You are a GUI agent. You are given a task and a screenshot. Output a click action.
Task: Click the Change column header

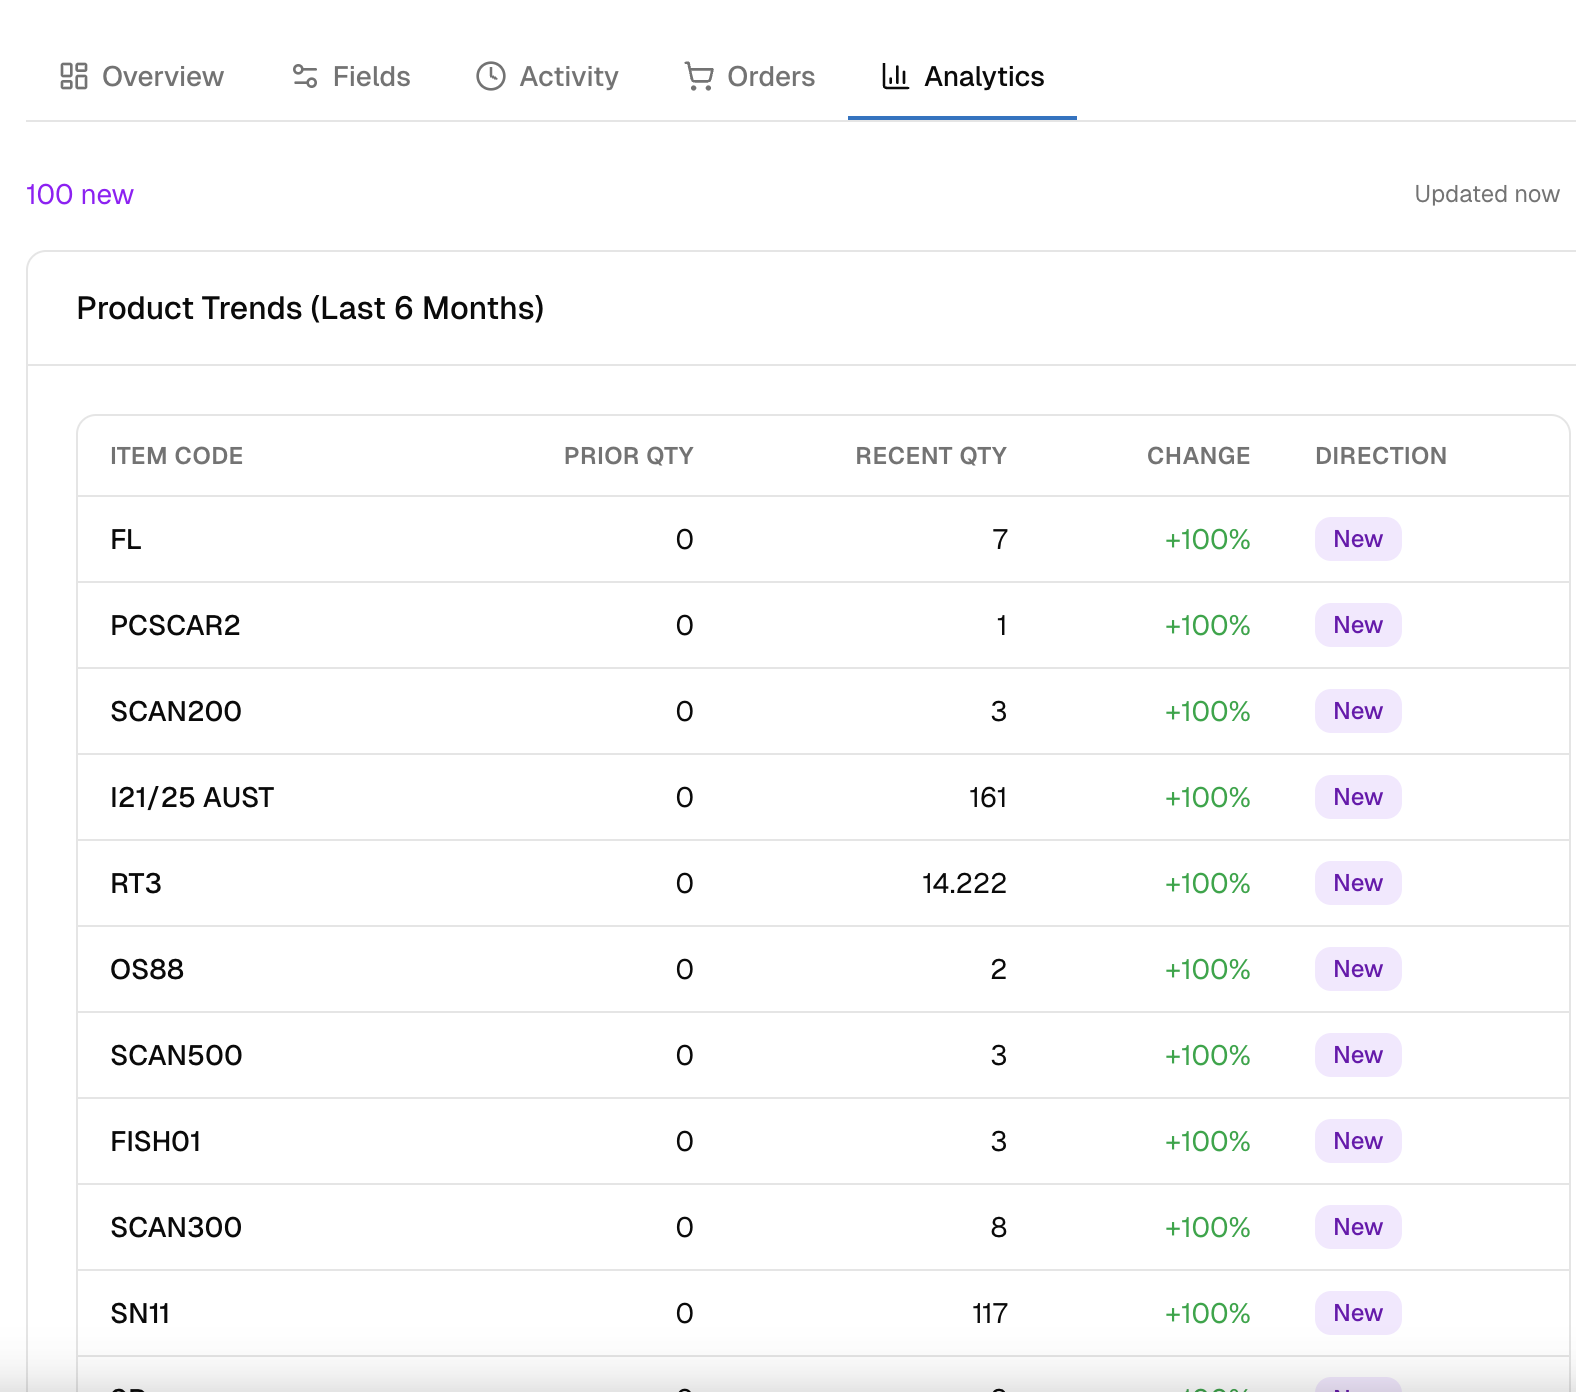[x=1198, y=456]
